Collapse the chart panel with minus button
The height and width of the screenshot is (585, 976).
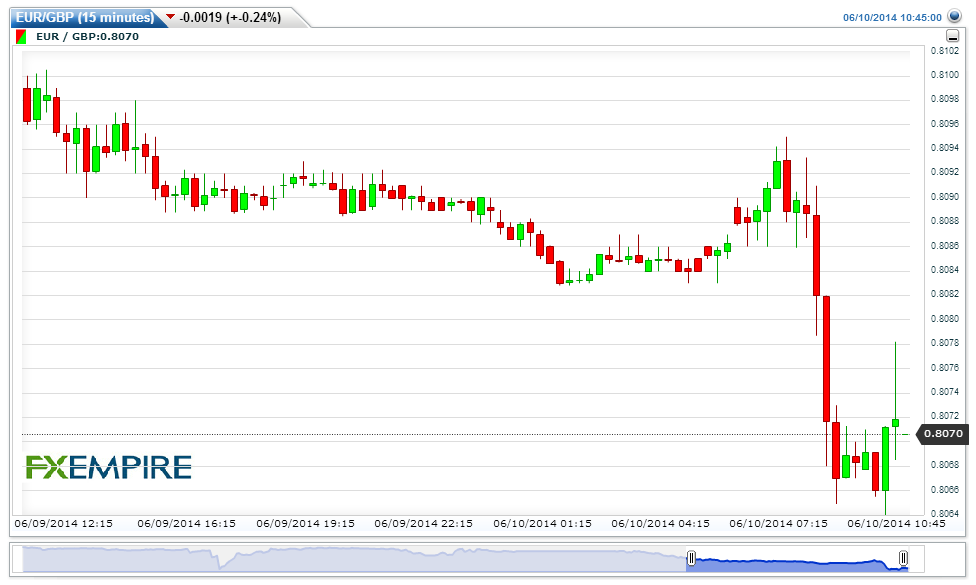point(952,36)
